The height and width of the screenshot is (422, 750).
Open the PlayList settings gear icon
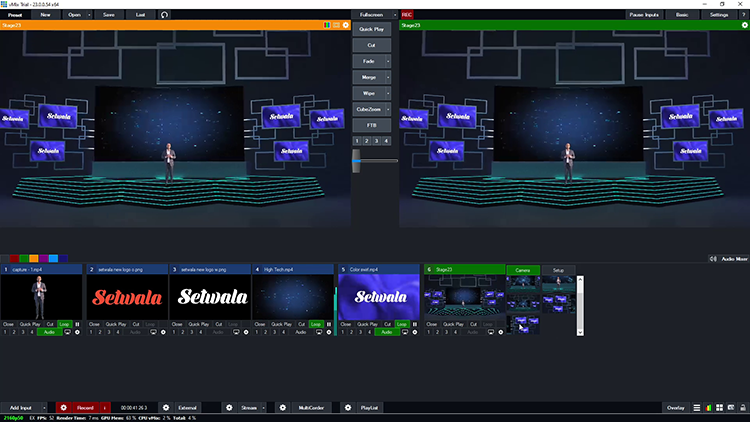click(x=348, y=408)
